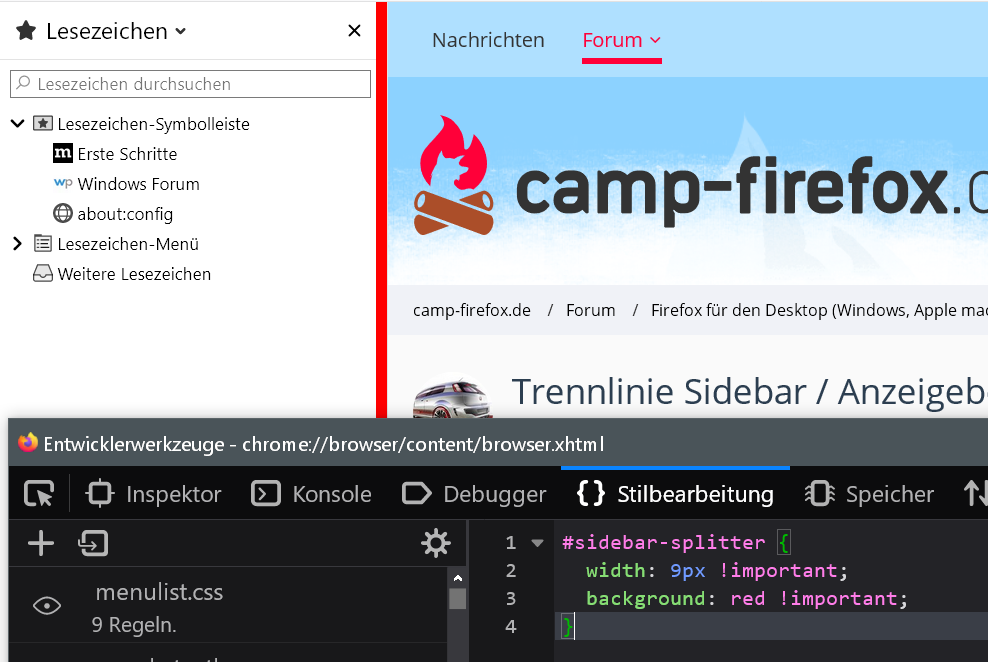Screen dimensions: 988x662
Task: Click the network arrows icon in devtools
Action: click(x=974, y=494)
